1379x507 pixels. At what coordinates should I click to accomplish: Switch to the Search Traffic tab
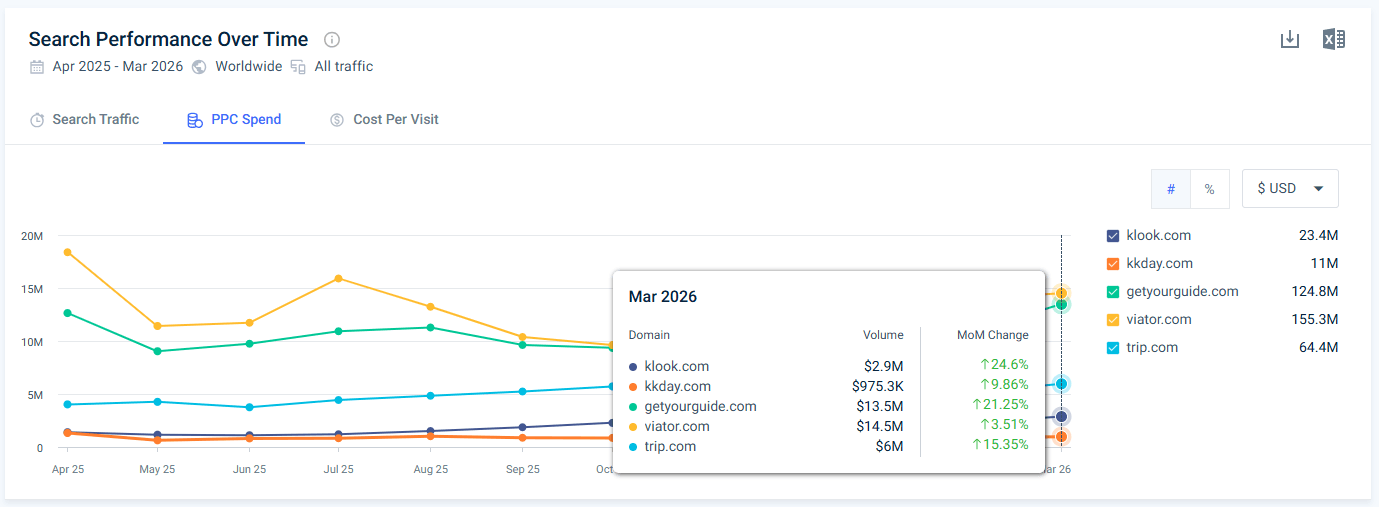(85, 119)
